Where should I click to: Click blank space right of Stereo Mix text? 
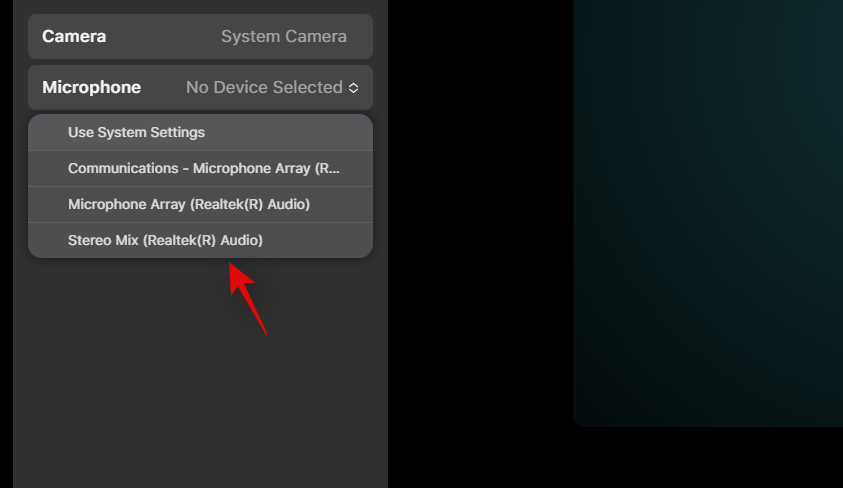coord(320,240)
